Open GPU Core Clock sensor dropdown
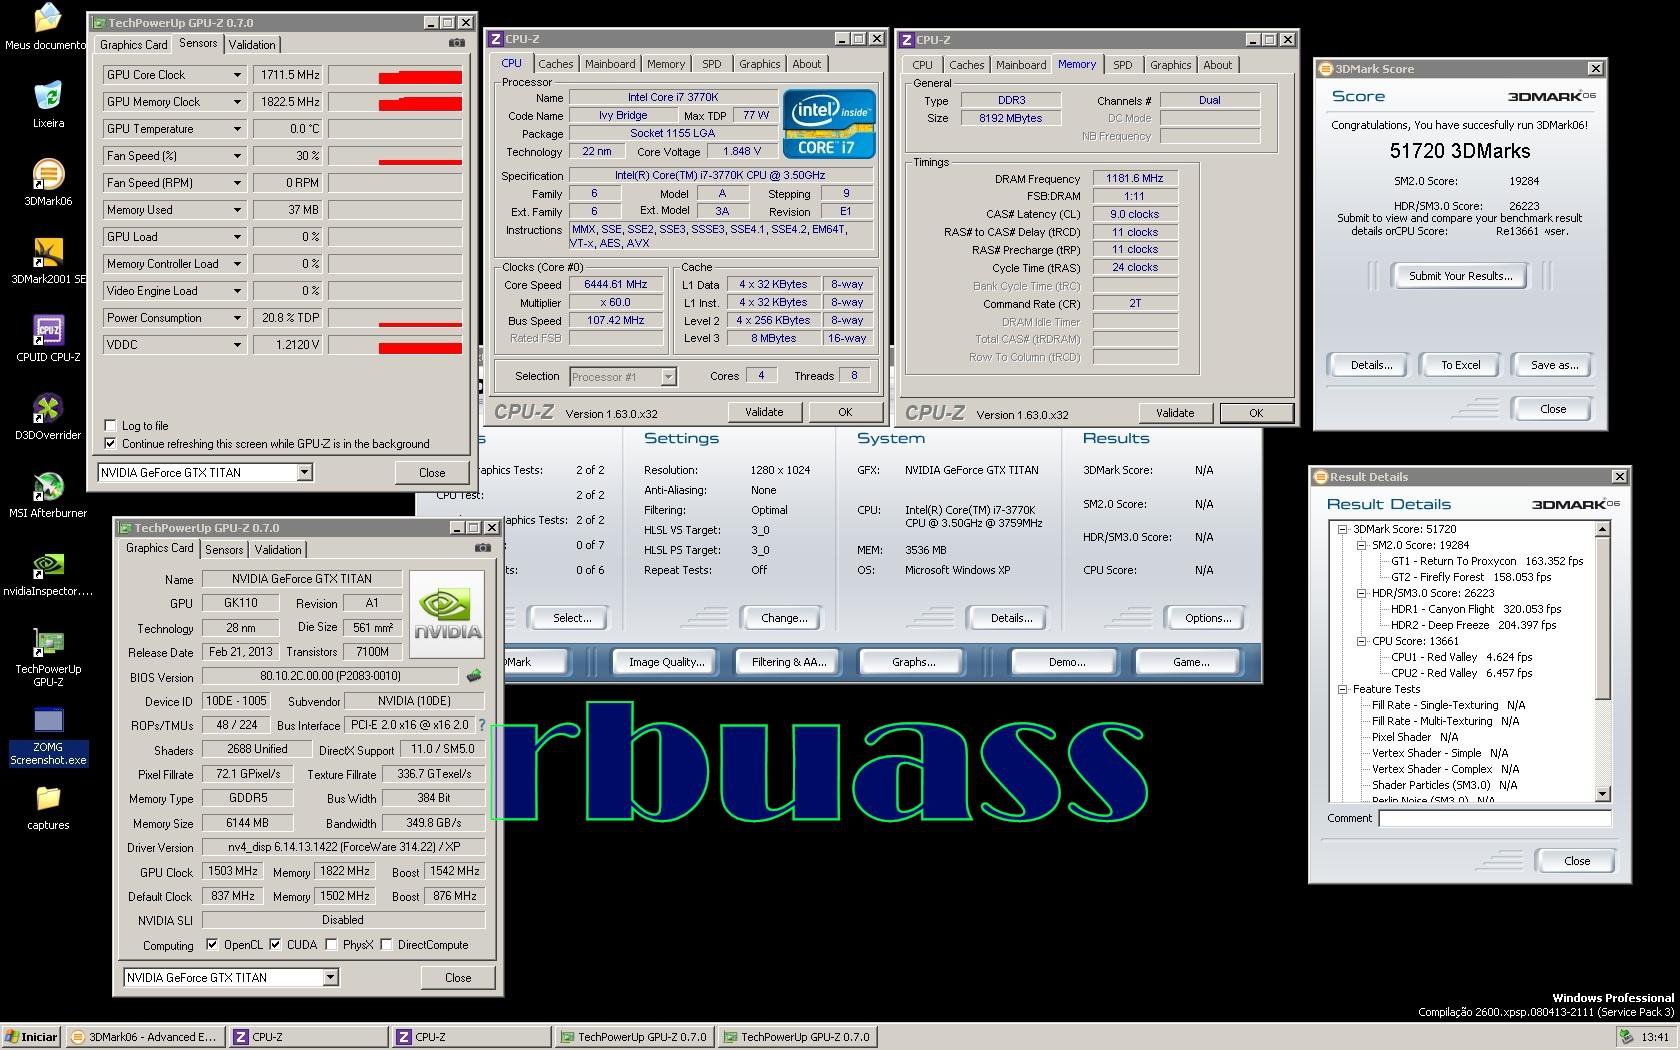 click(237, 75)
